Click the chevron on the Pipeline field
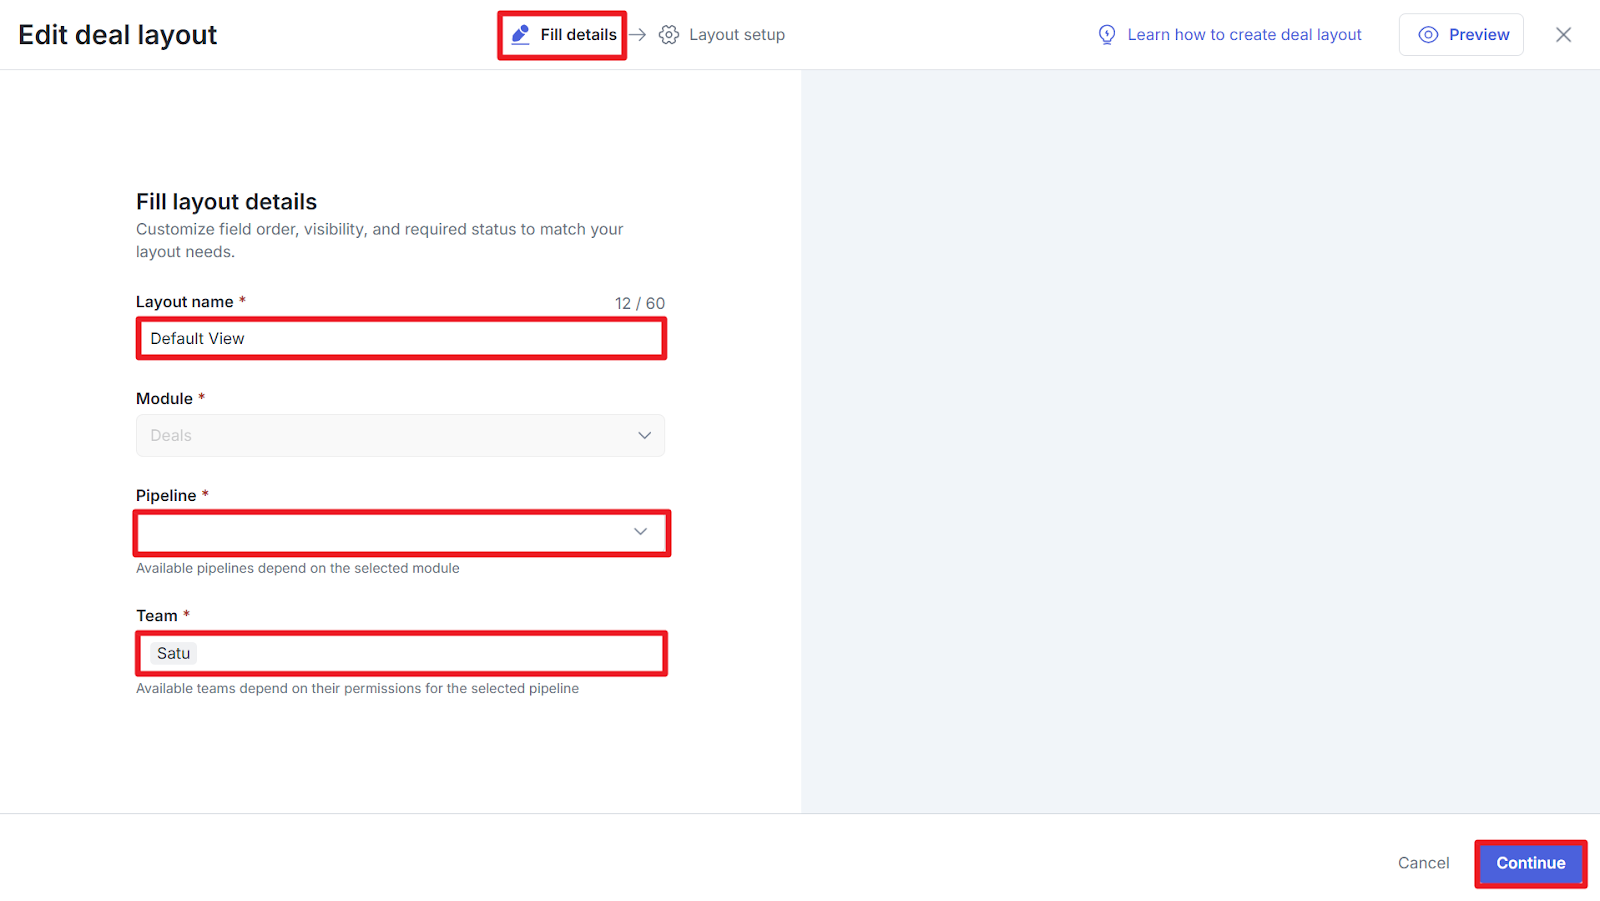The width and height of the screenshot is (1600, 901). pyautogui.click(x=640, y=532)
